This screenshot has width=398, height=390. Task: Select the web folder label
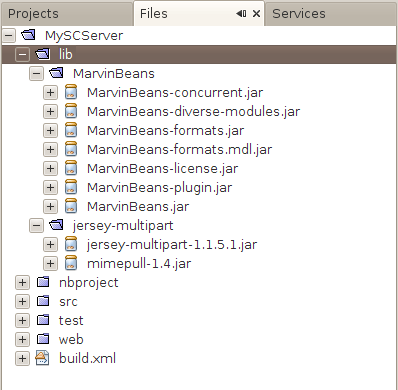point(71,340)
